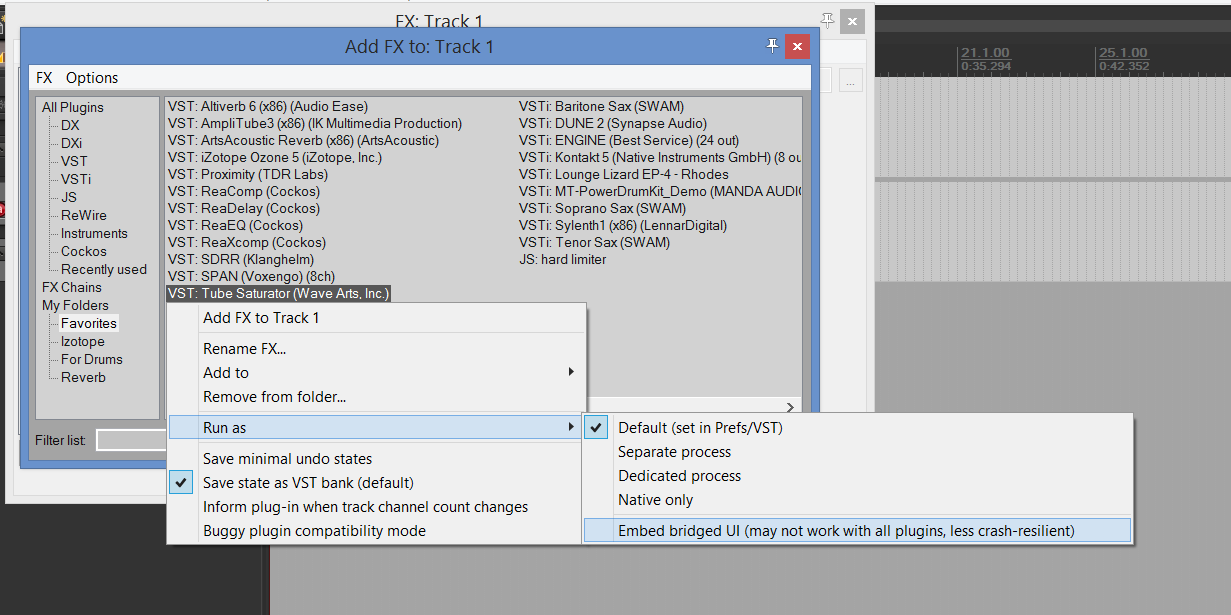Pin the FX: Track 1 window

[827, 20]
